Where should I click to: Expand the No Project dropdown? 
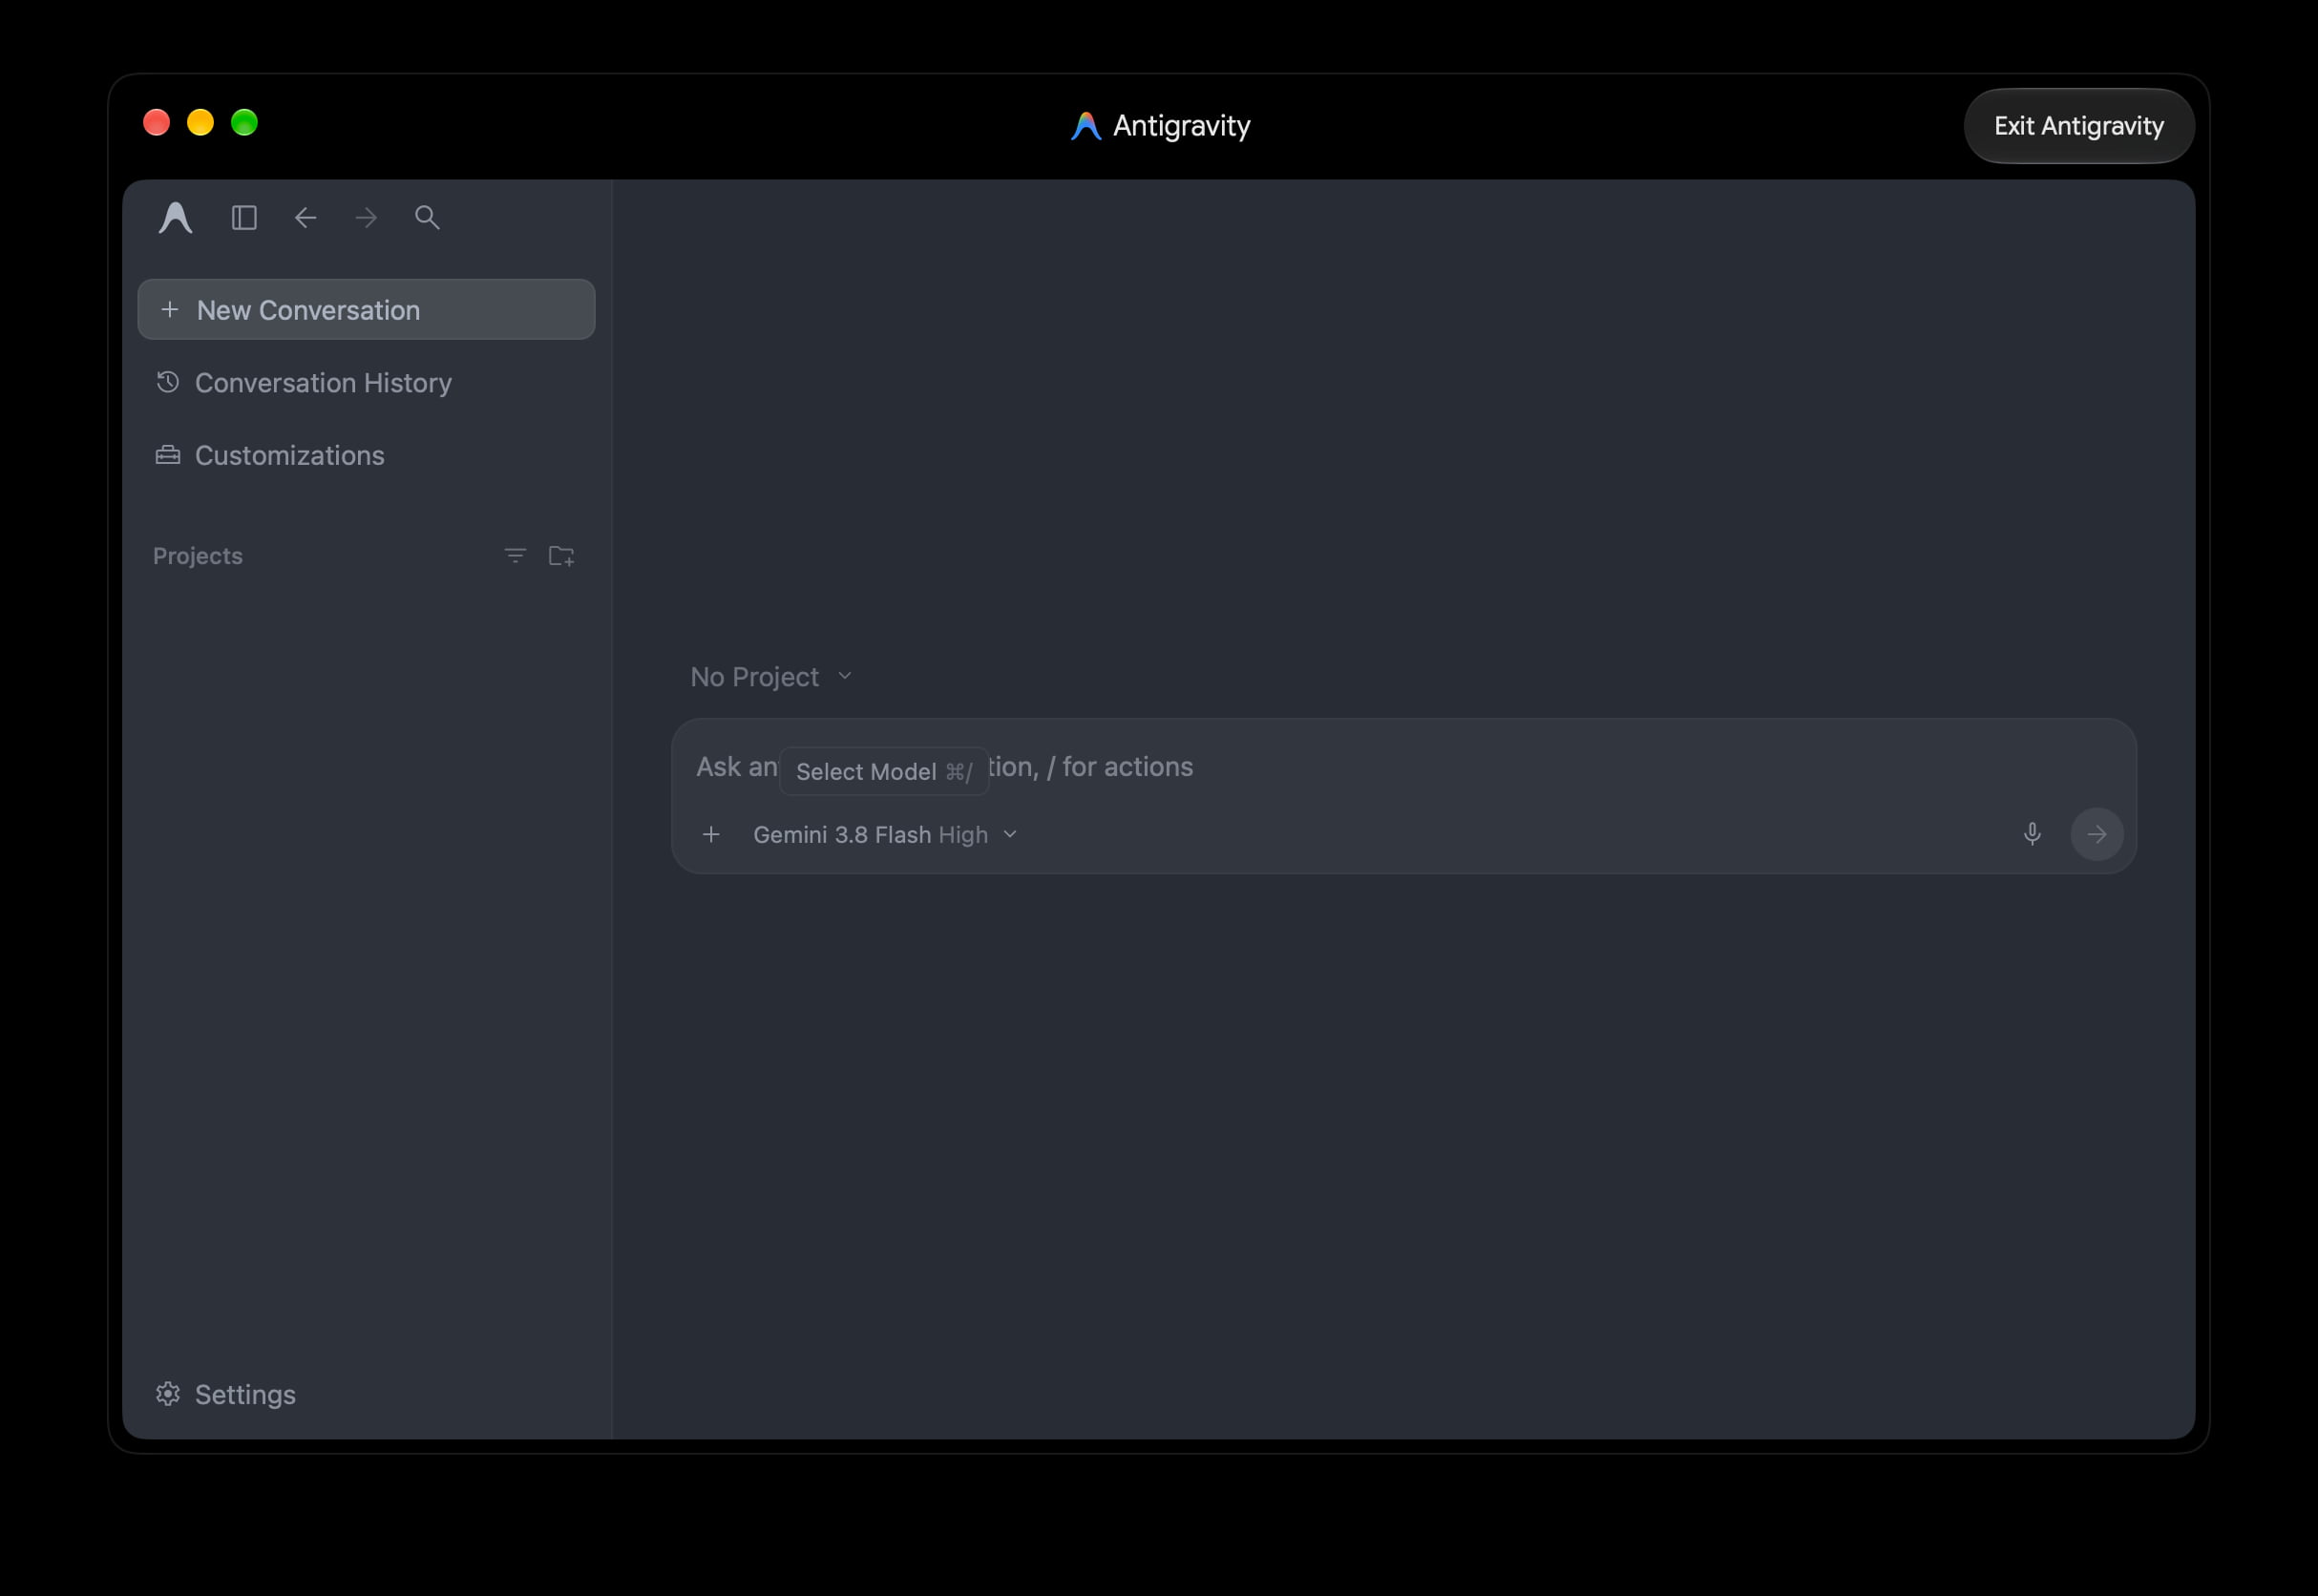click(771, 677)
